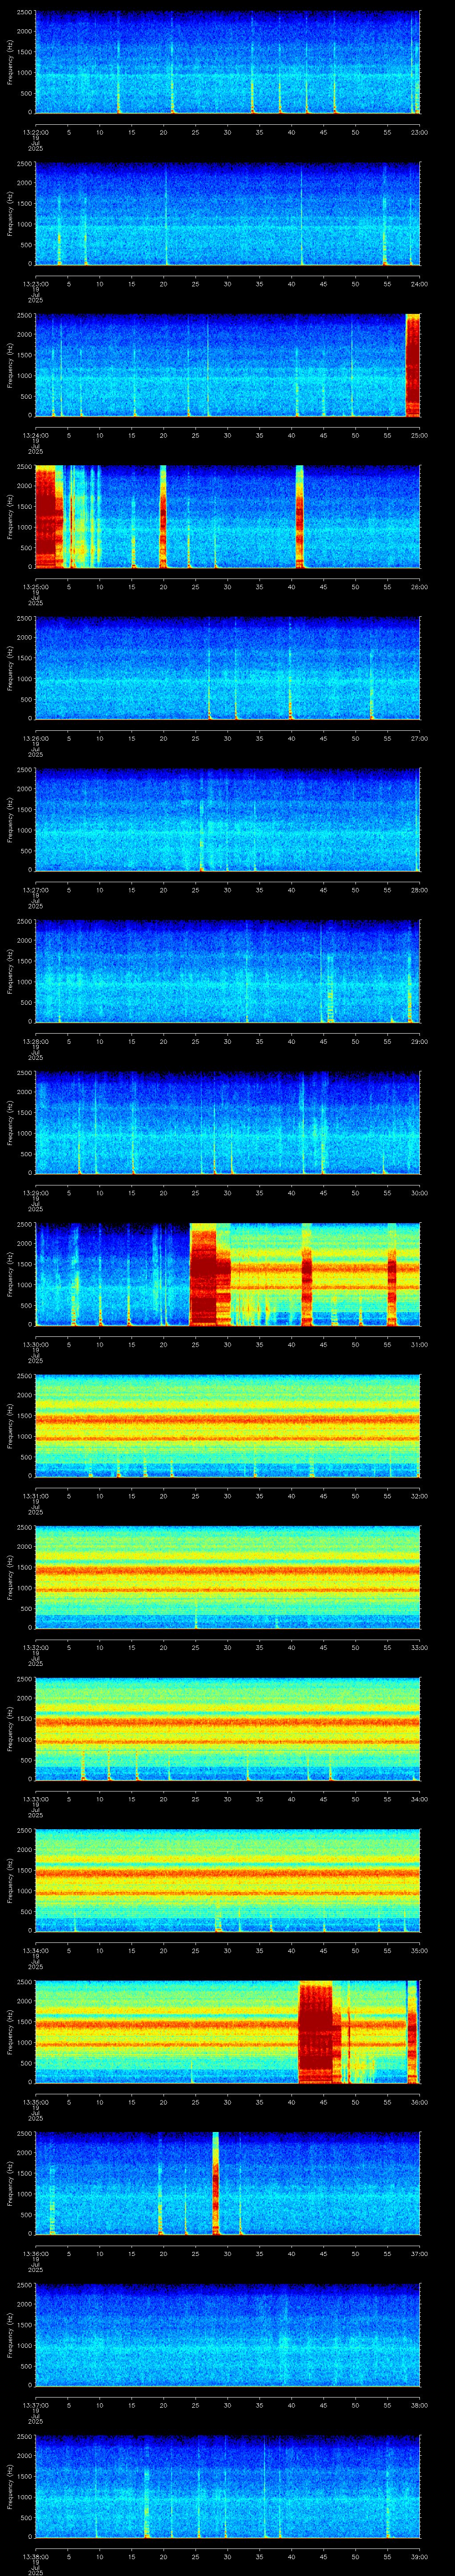Open the spectrogram panel starting at 13:37:00
The height and width of the screenshot is (2576, 455).
click(227, 2335)
